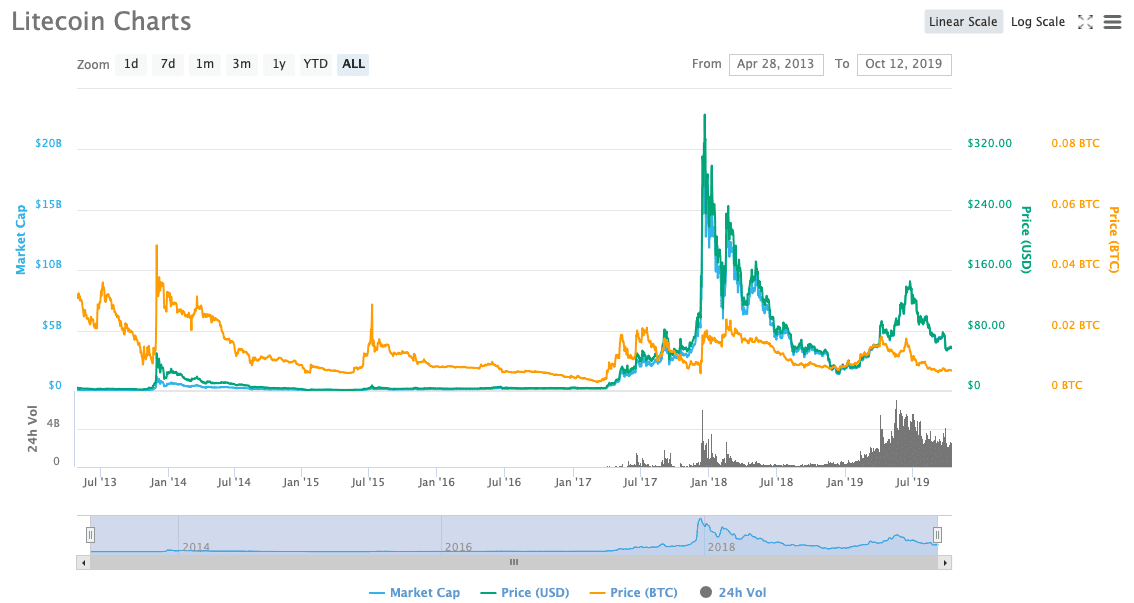Click the $160.00 price axis label
This screenshot has height=603, width=1134.
(x=989, y=264)
